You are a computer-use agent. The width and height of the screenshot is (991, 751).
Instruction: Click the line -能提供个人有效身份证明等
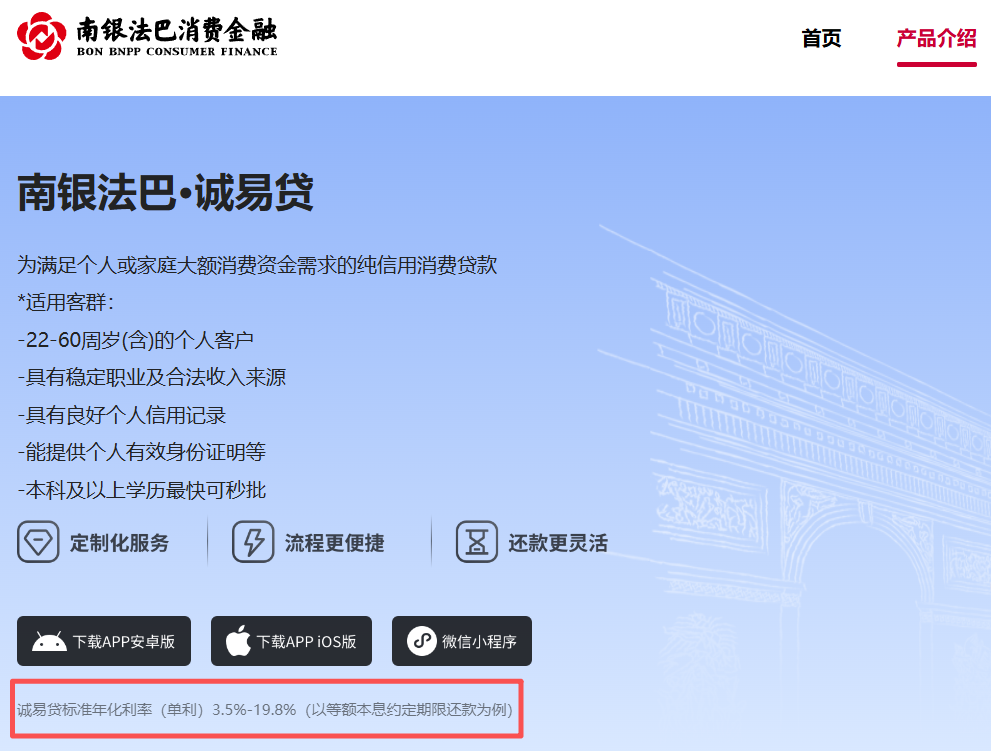pos(142,452)
